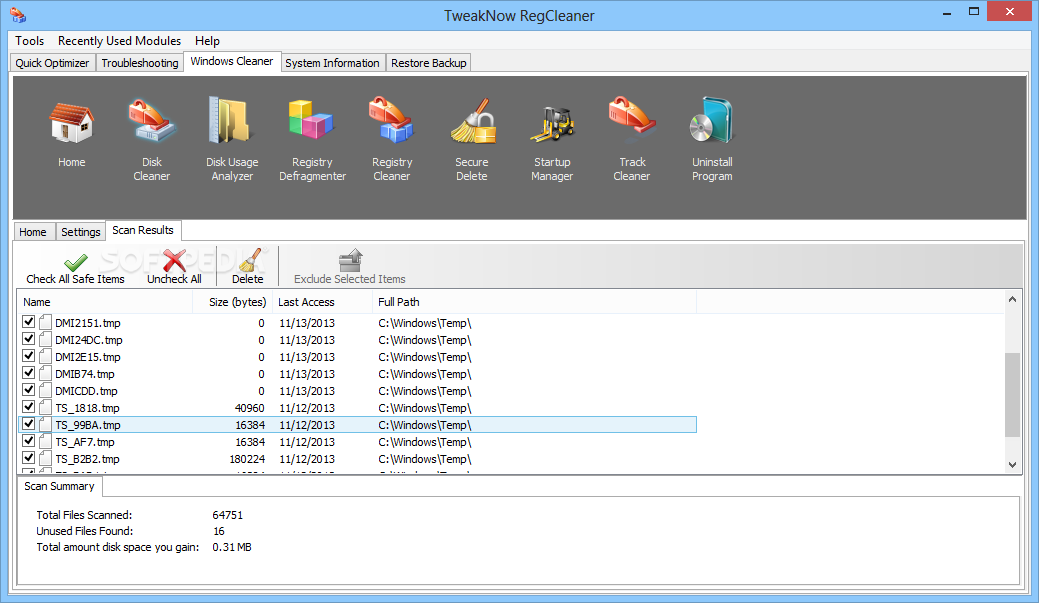Image resolution: width=1039 pixels, height=603 pixels.
Task: Open the Help menu
Action: click(207, 41)
